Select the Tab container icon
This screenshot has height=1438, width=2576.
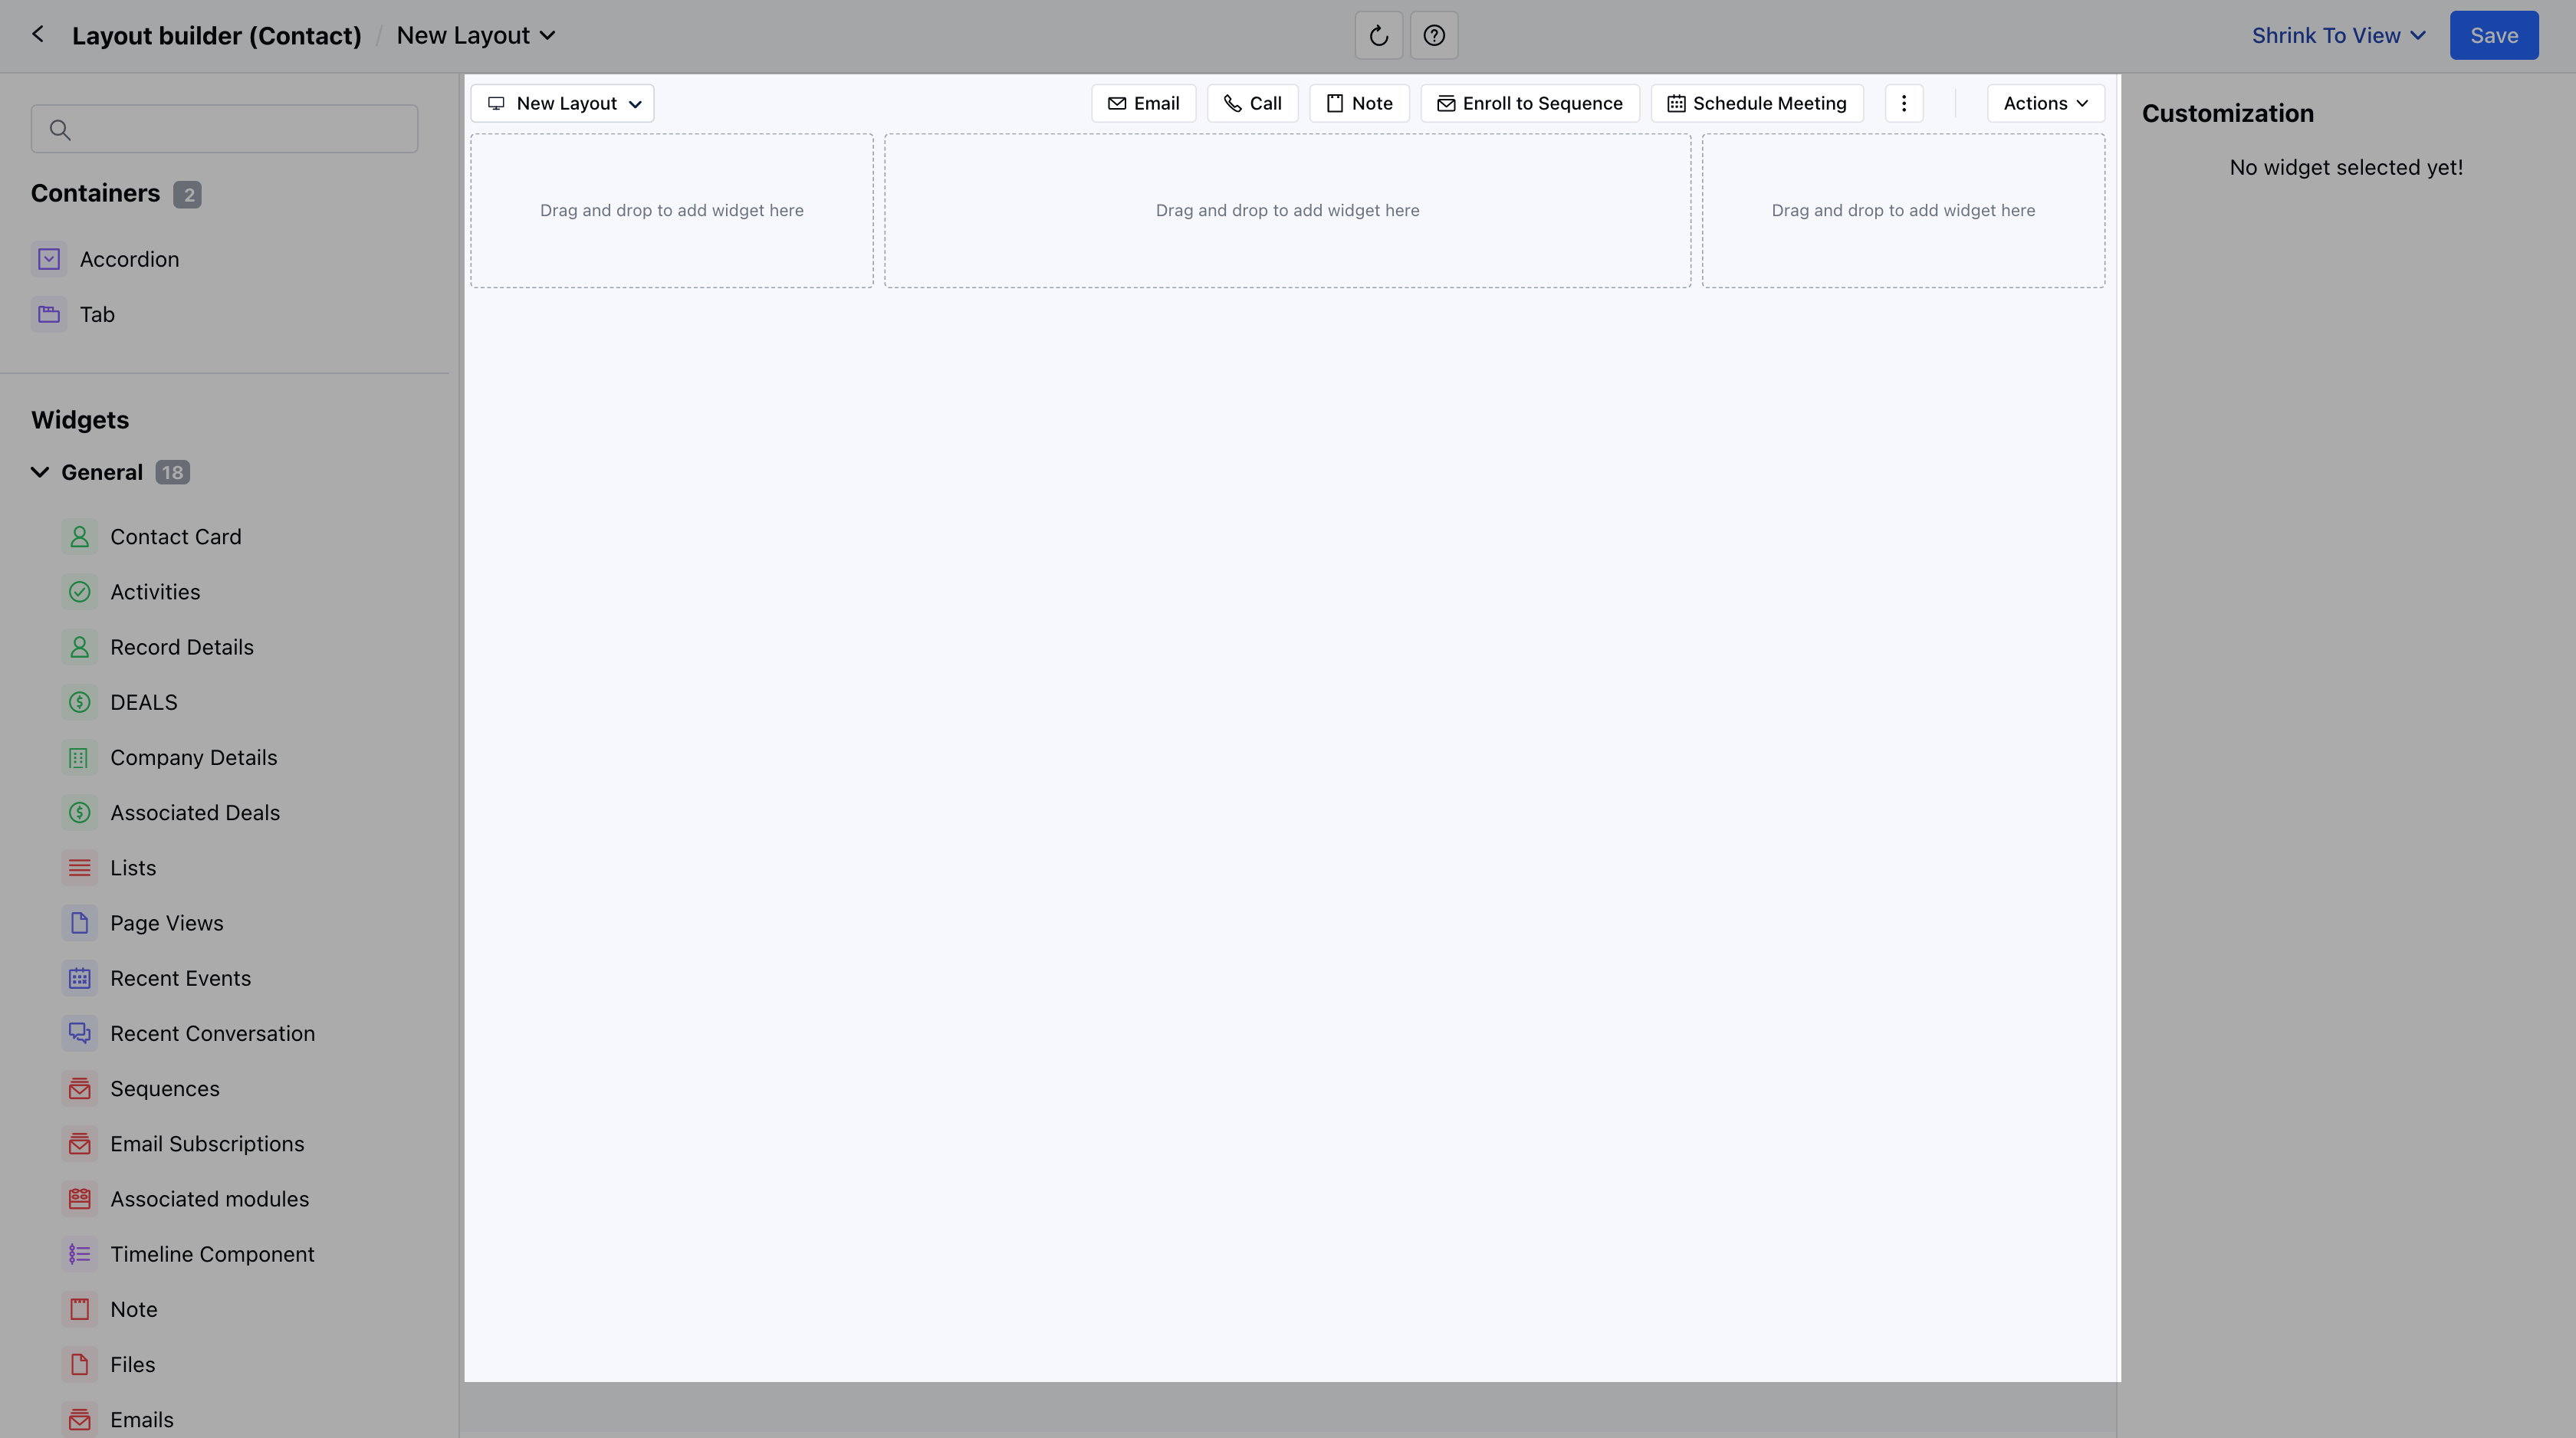[x=48, y=314]
